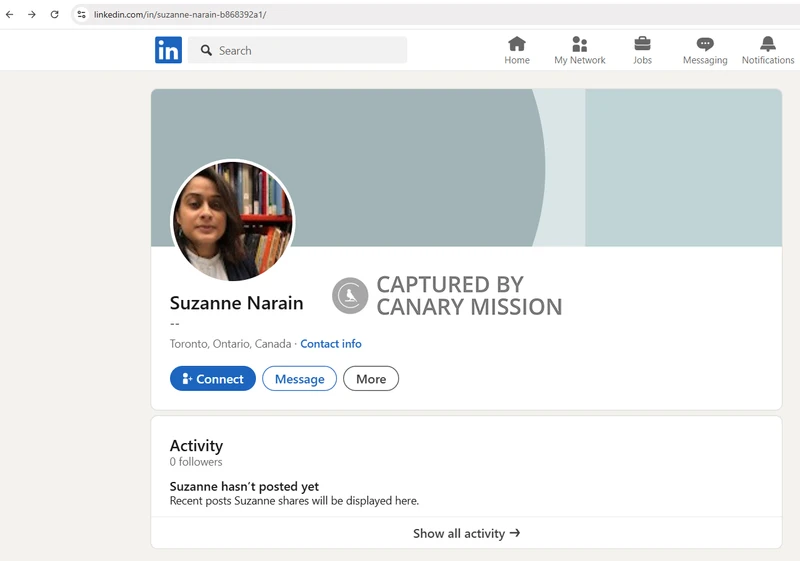Click the Suzanne Narain name heading
Viewport: 800px width, 561px height.
(236, 303)
